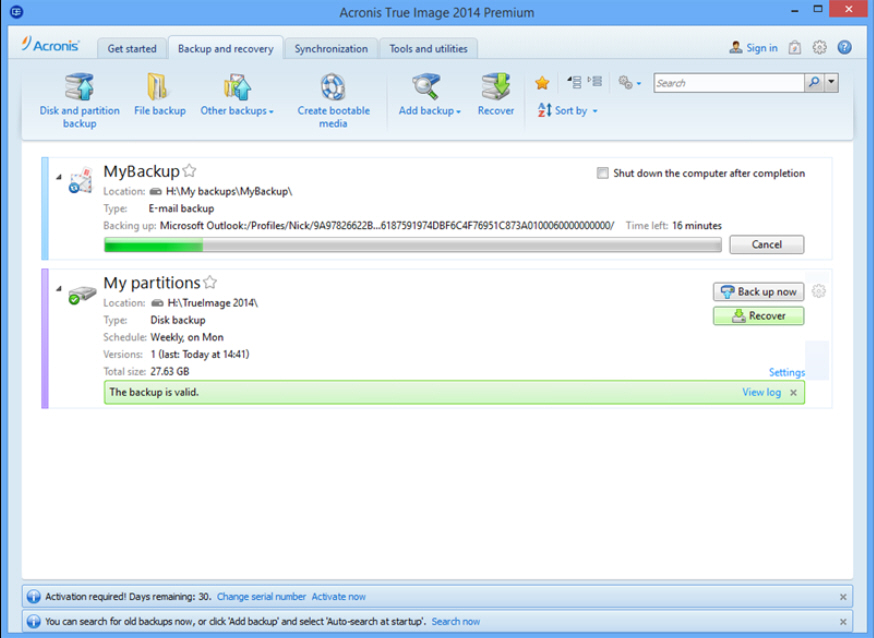This screenshot has height=638, width=874.
Task: Select Backup and recovery tab
Action: click(x=226, y=48)
